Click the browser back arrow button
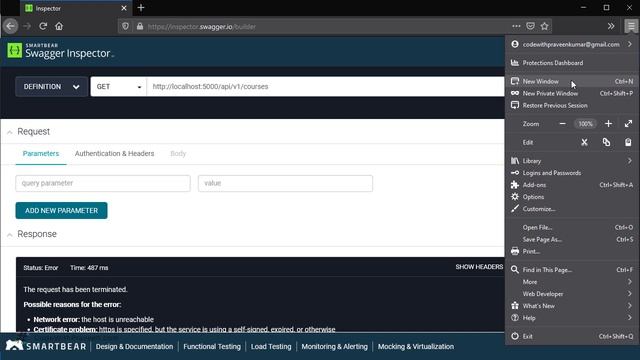Image resolution: width=640 pixels, height=360 pixels. (11, 26)
